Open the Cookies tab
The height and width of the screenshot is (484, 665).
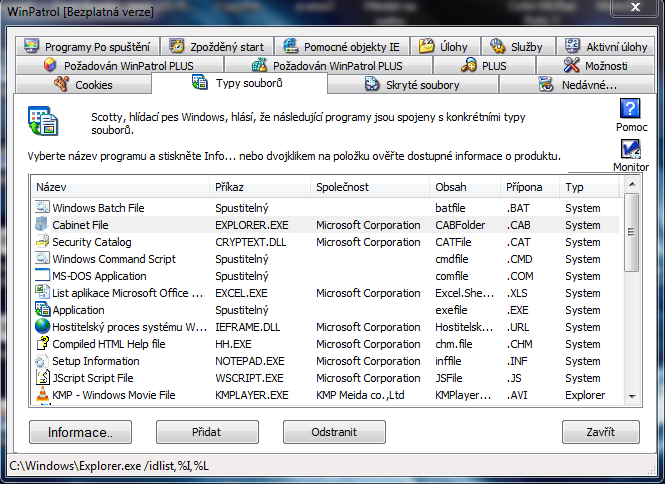(x=83, y=84)
